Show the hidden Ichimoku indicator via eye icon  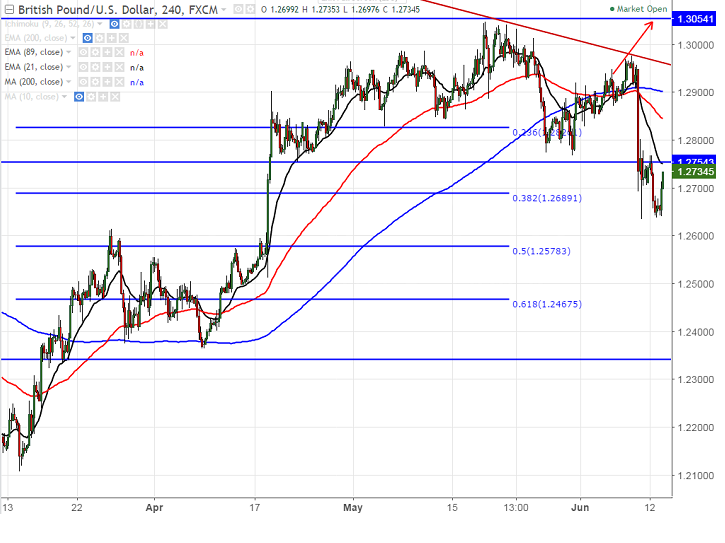[114, 24]
